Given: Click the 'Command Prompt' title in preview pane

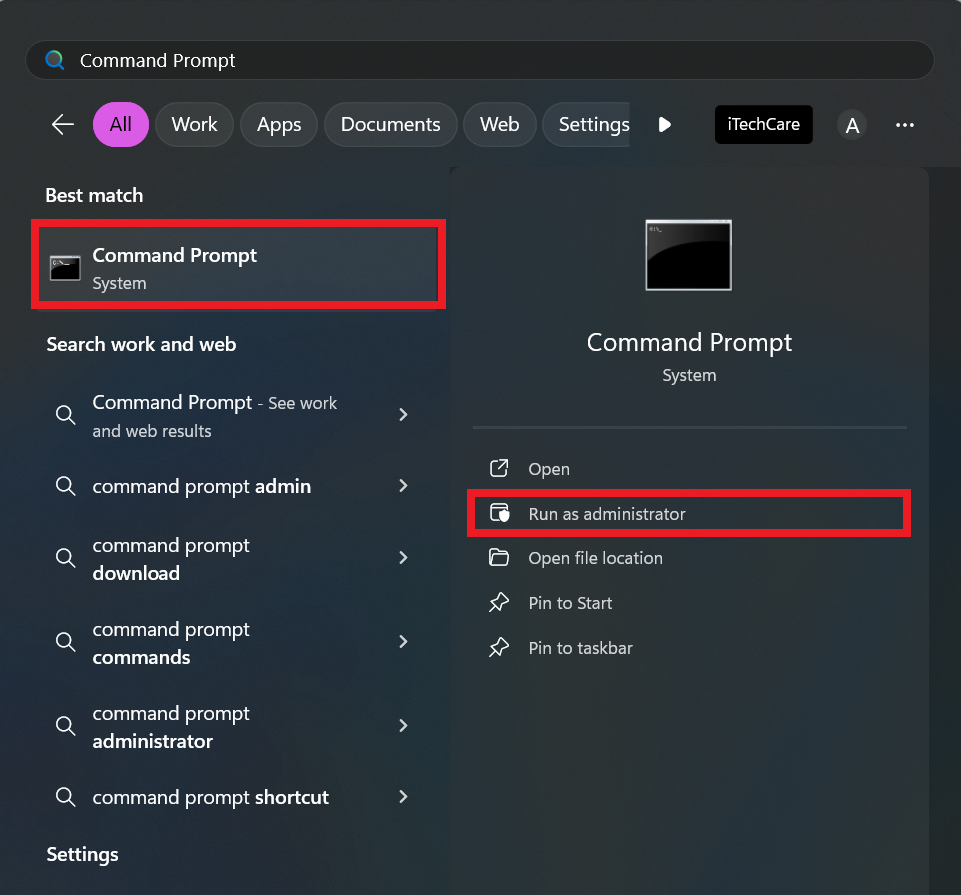Looking at the screenshot, I should click(x=689, y=343).
